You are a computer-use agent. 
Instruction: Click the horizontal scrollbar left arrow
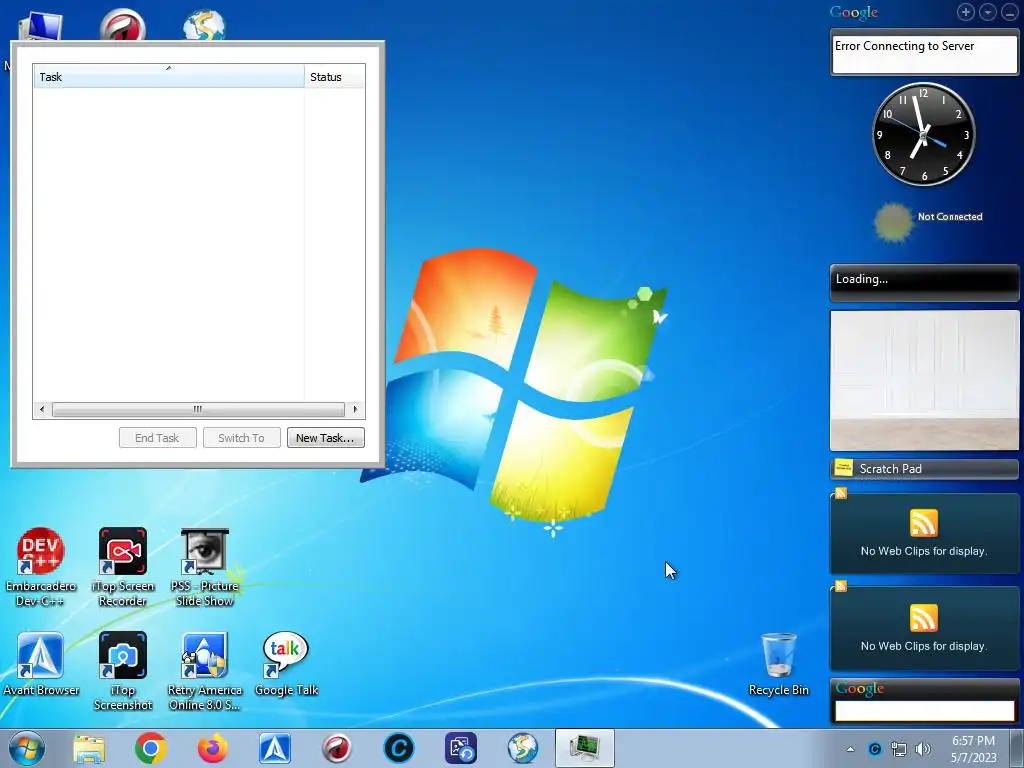click(42, 409)
